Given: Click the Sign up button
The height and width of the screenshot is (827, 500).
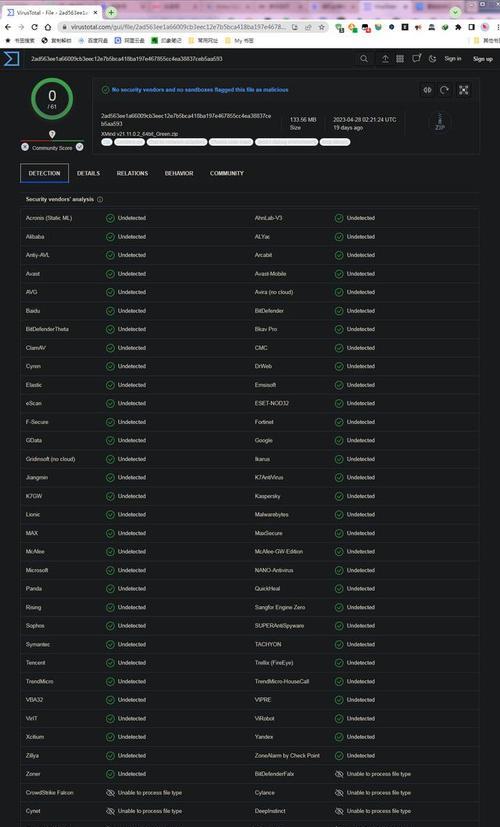Looking at the screenshot, I should click(483, 59).
